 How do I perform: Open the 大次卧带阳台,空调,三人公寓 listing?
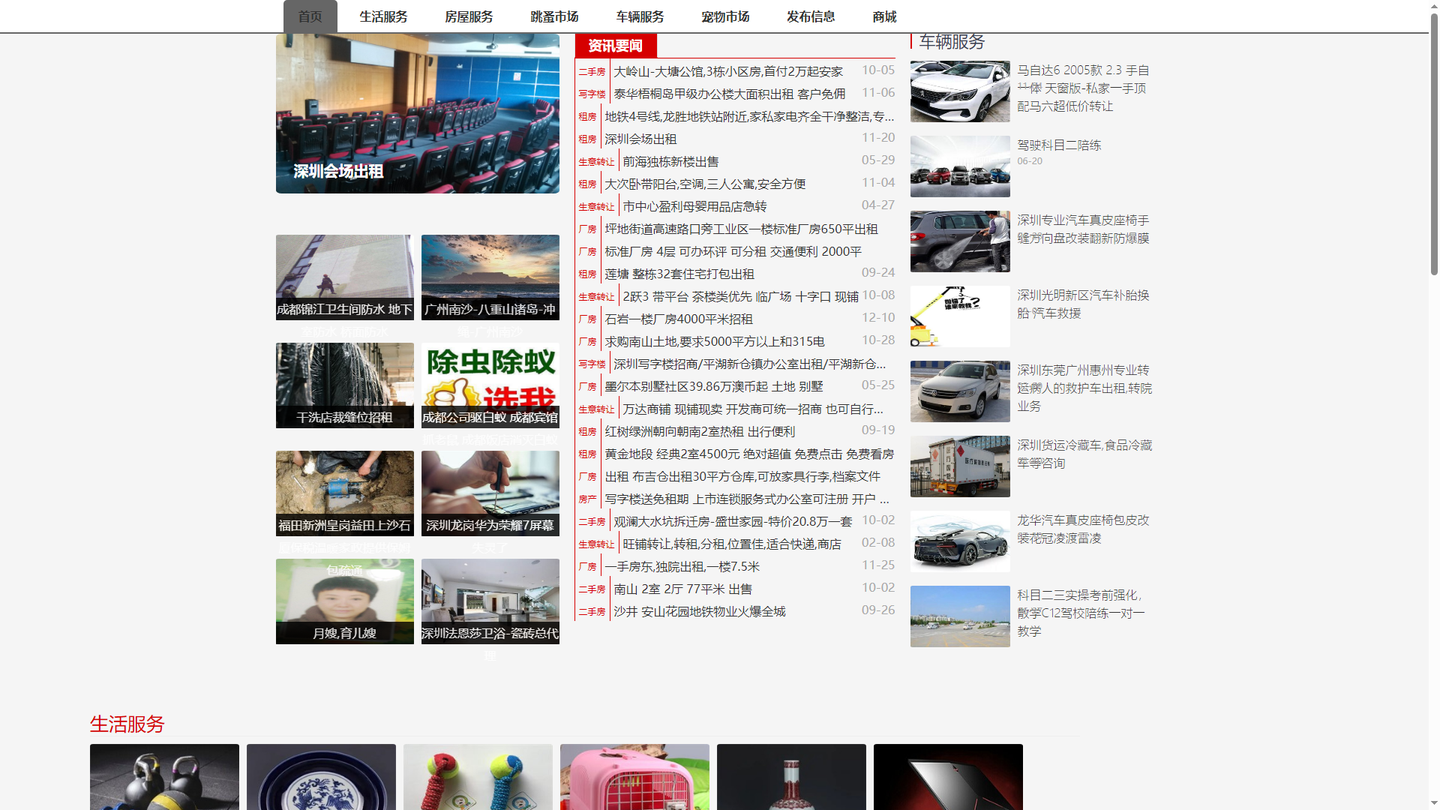(705, 184)
